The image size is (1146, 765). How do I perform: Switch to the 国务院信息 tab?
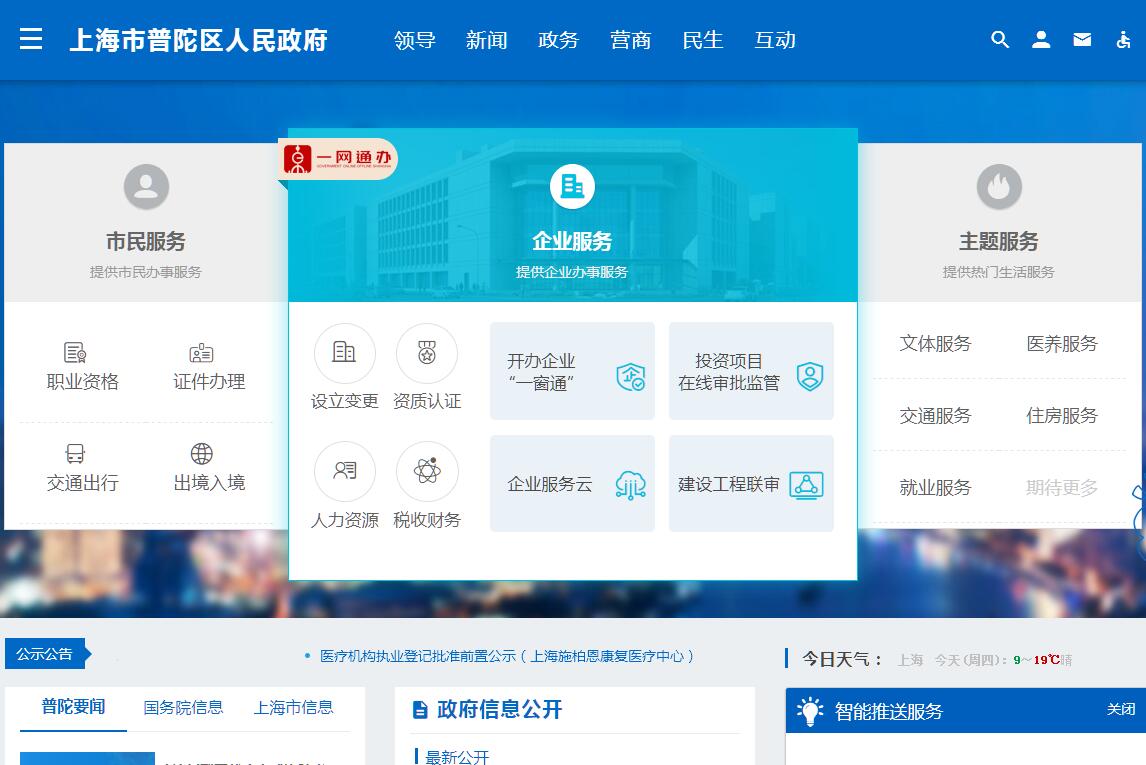[x=183, y=708]
